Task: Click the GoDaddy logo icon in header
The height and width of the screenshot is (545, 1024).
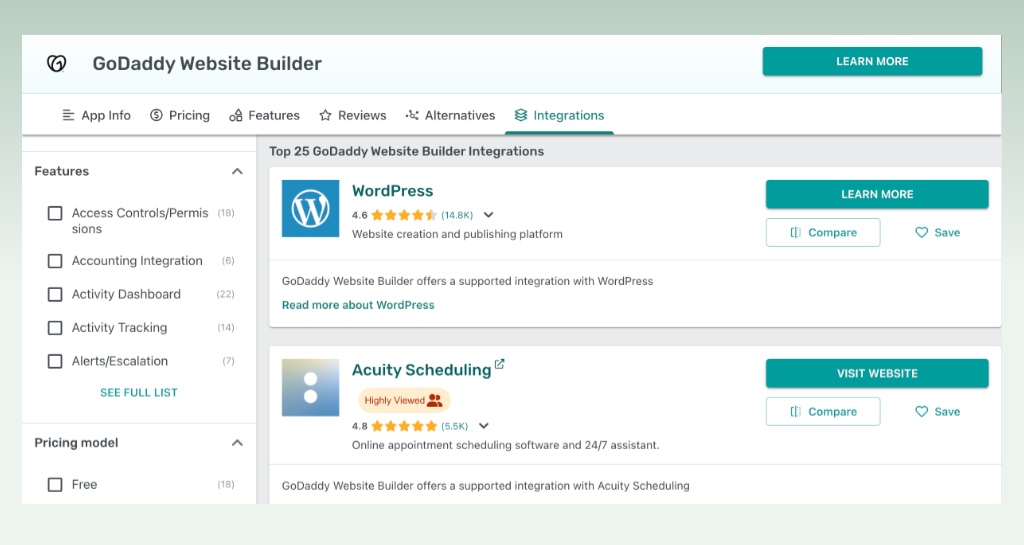Action: pos(57,63)
